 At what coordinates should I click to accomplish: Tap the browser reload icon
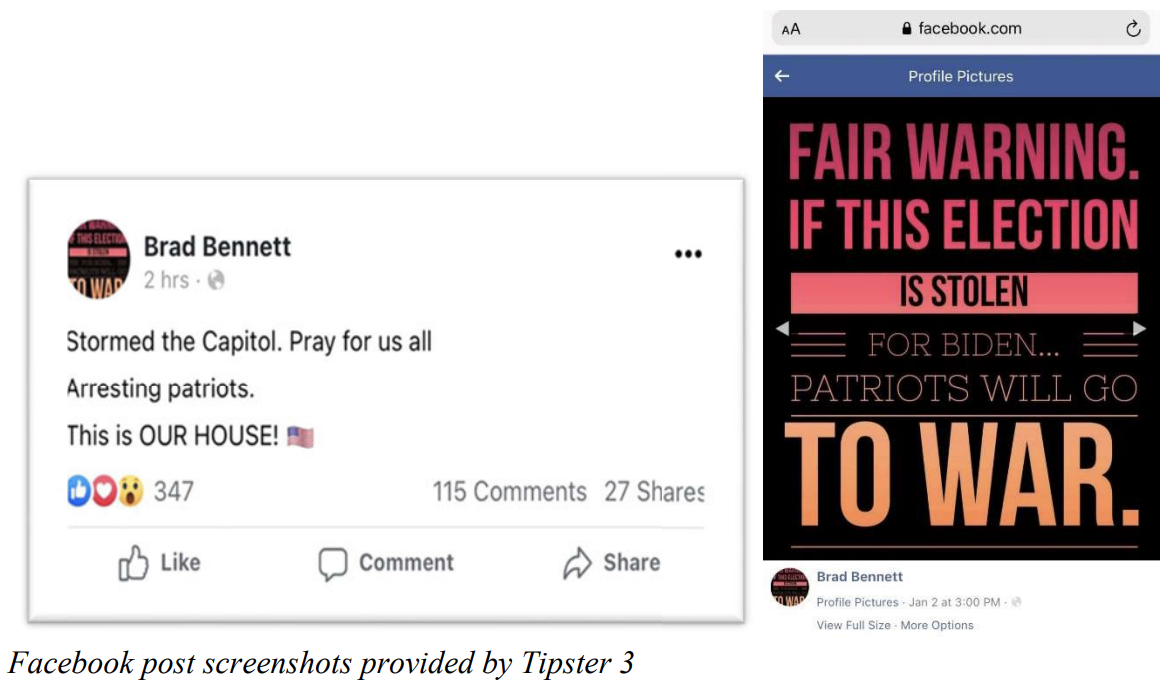point(1133,28)
